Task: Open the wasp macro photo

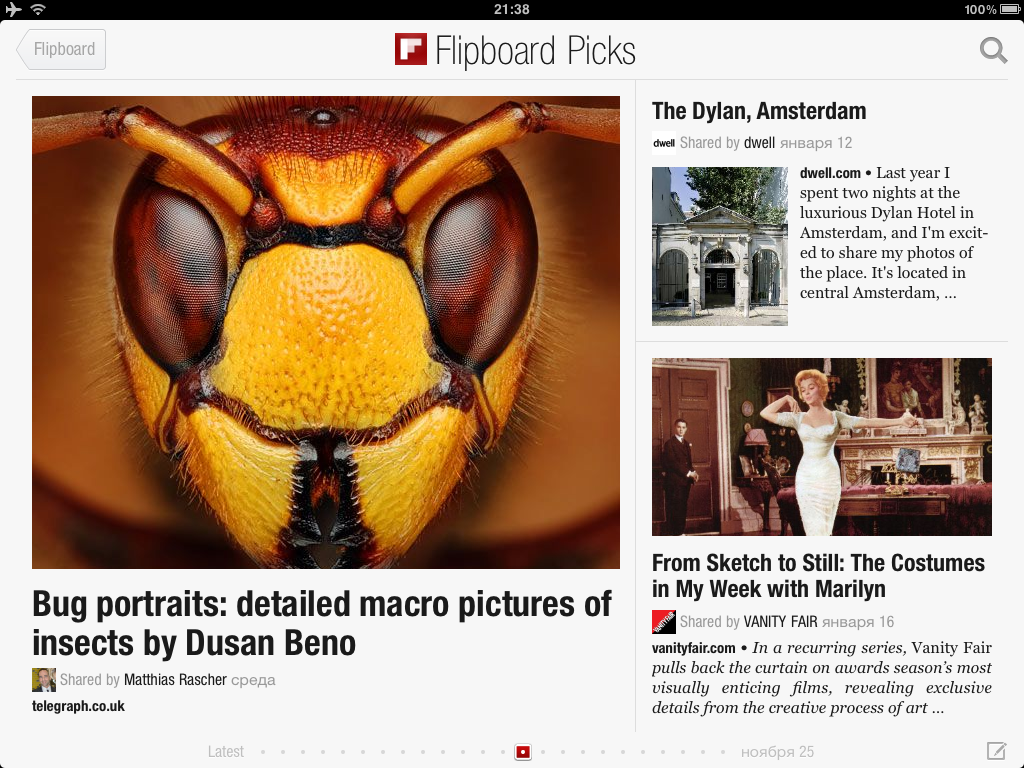Action: pos(326,332)
